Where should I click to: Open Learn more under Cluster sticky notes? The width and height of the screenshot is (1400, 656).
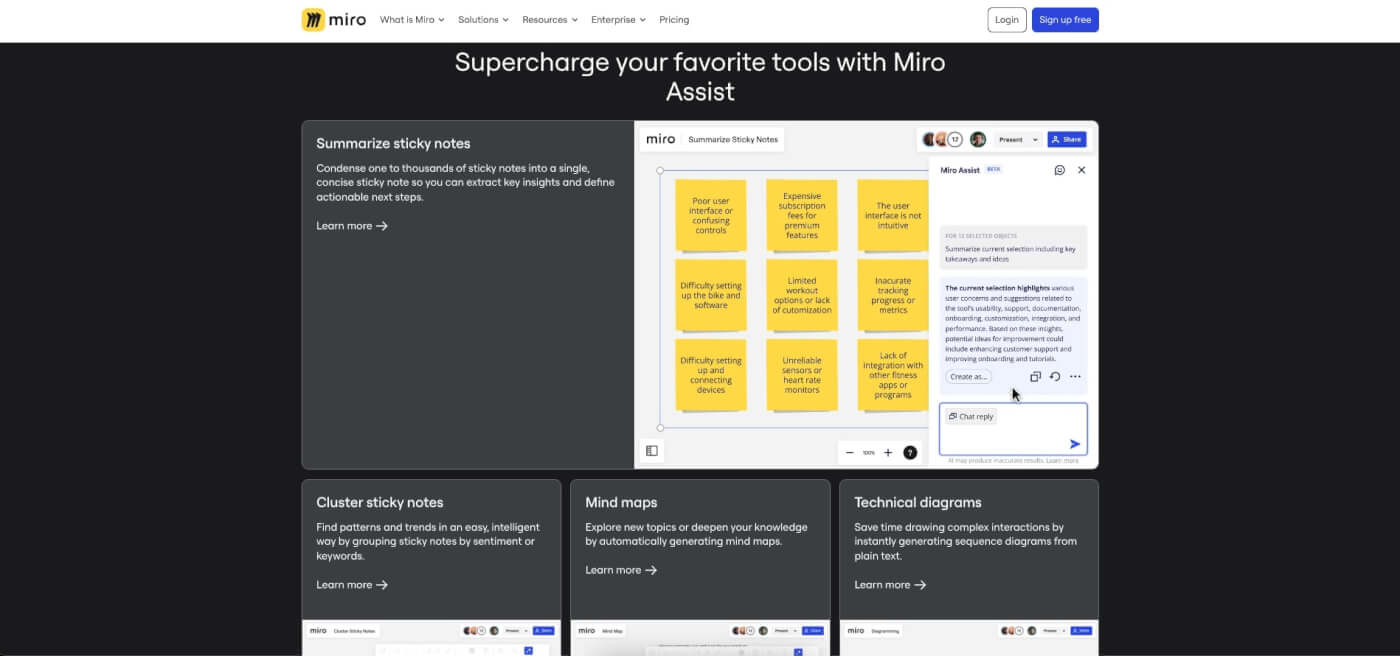(352, 585)
